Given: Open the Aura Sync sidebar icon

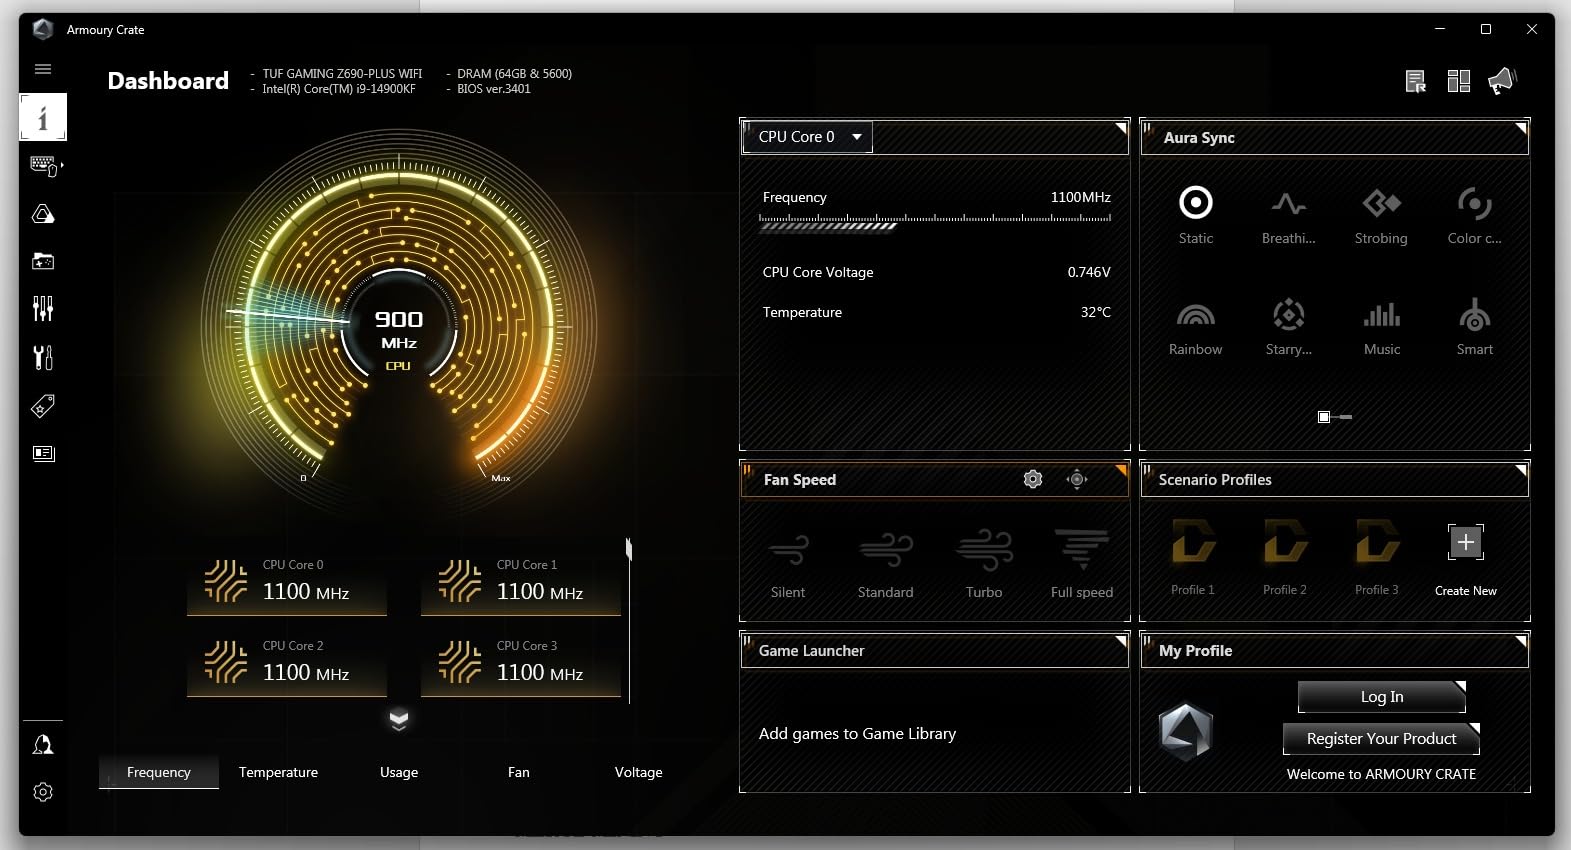Looking at the screenshot, I should pos(43,214).
